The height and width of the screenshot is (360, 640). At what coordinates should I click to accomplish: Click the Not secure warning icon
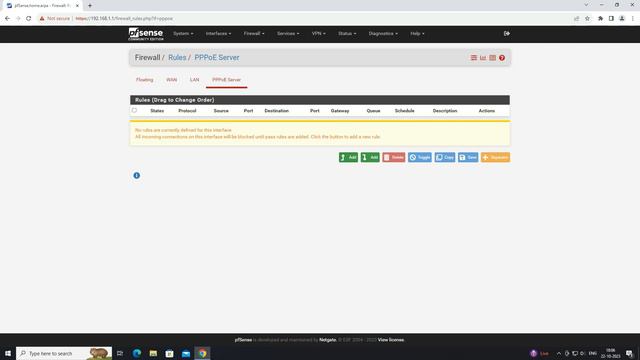click(42, 18)
